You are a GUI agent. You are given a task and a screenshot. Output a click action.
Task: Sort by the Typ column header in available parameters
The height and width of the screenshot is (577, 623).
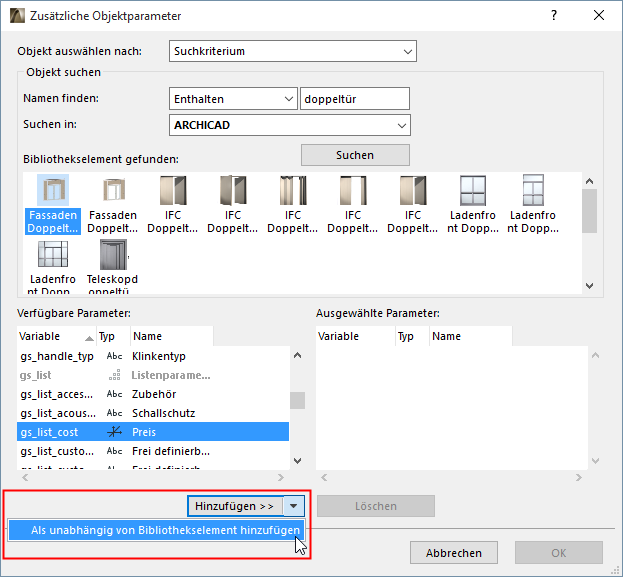pyautogui.click(x=113, y=336)
